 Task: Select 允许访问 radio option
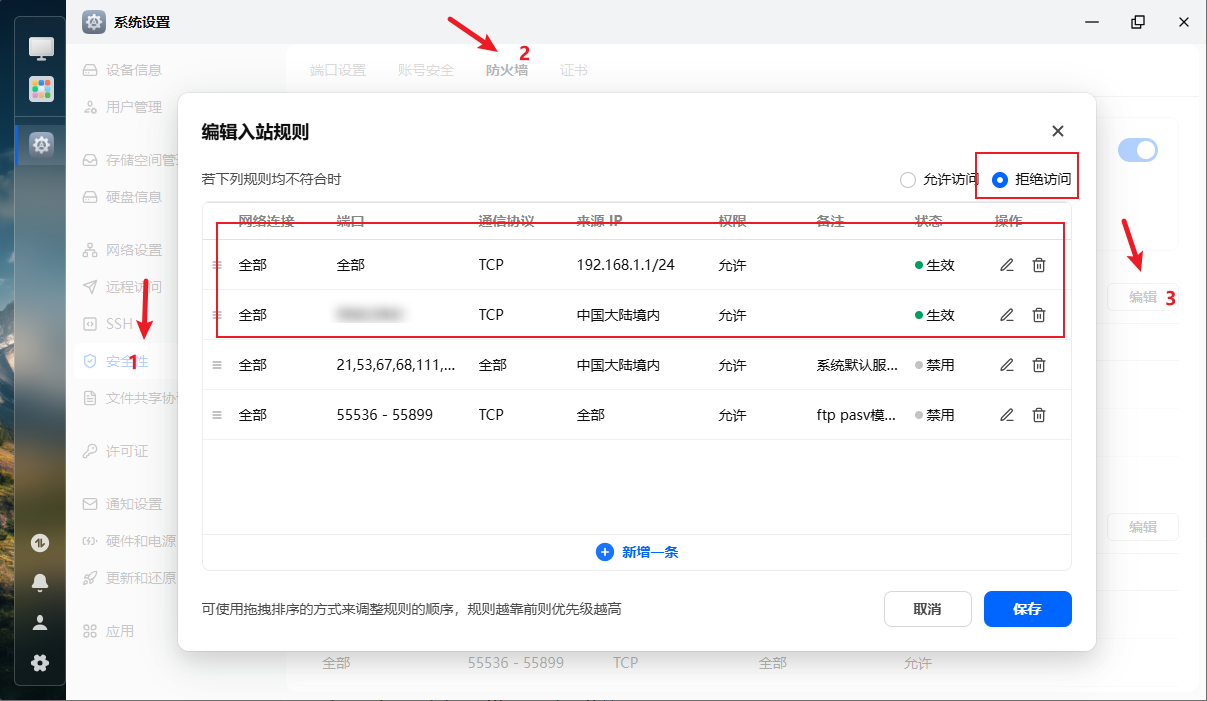[x=908, y=180]
